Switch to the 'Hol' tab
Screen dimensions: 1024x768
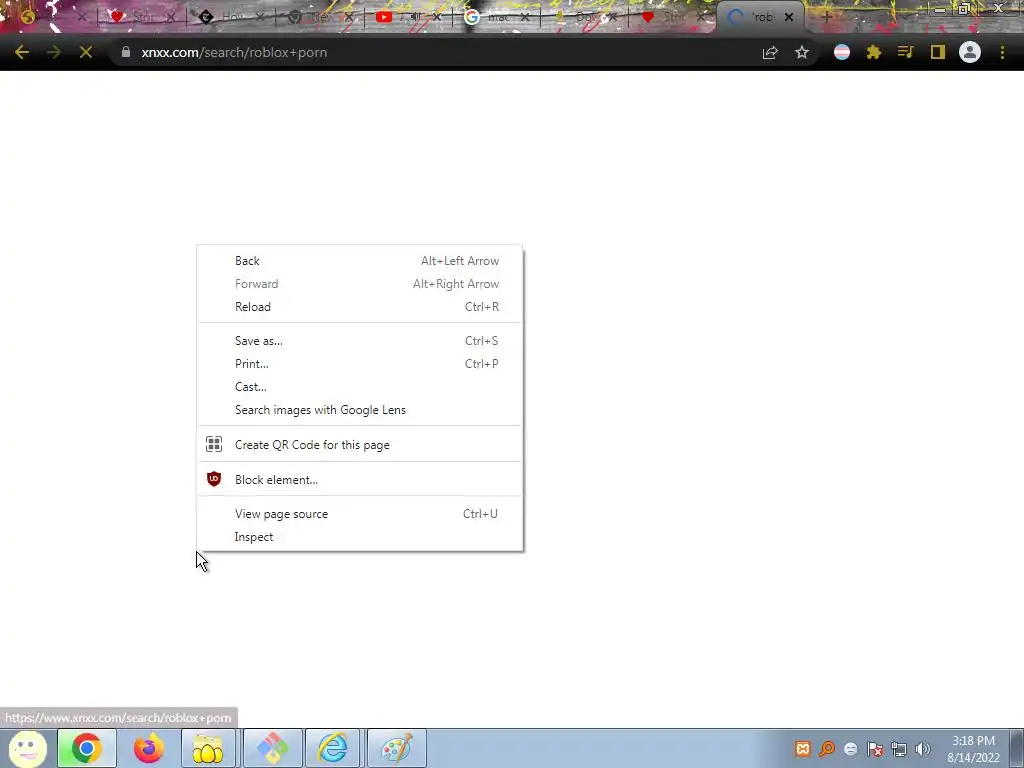pyautogui.click(x=230, y=17)
